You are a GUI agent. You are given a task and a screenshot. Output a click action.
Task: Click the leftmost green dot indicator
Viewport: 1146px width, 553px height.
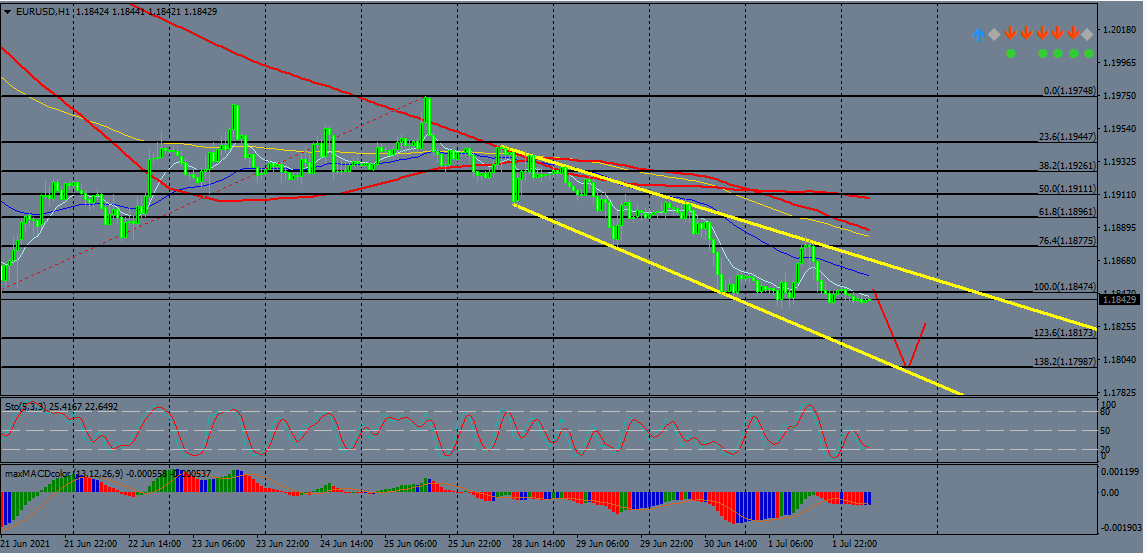point(1010,54)
